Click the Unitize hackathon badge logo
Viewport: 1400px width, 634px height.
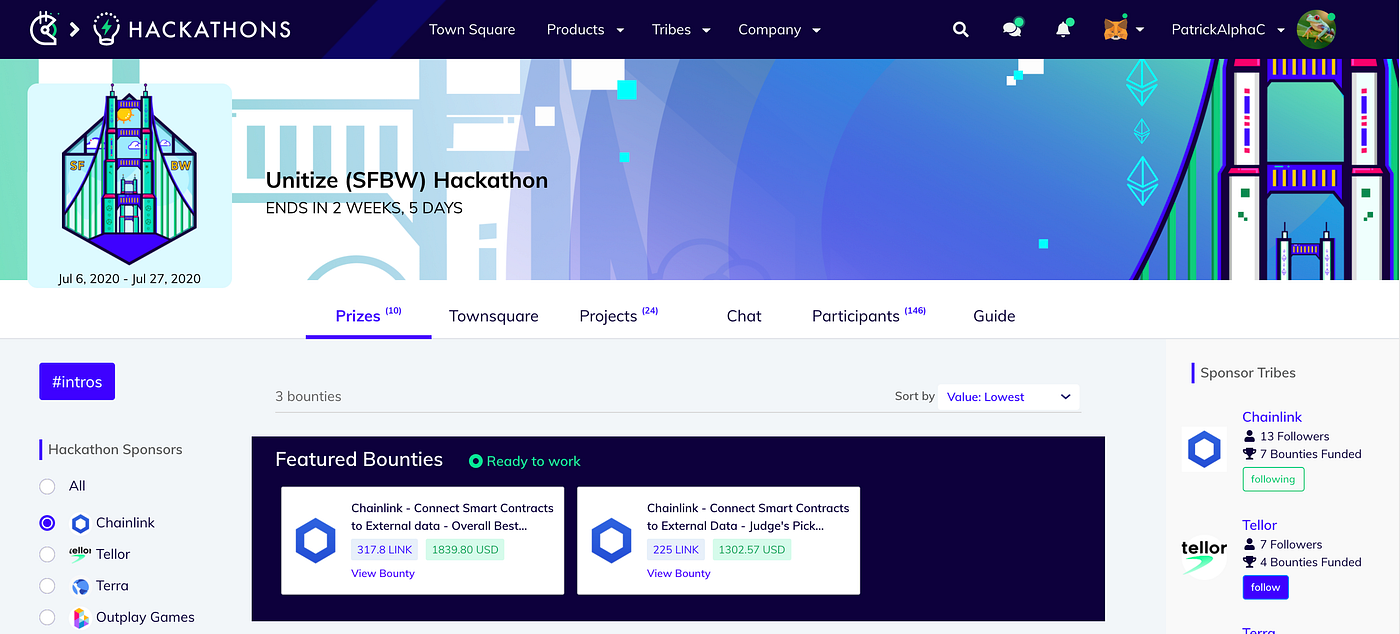[130, 176]
